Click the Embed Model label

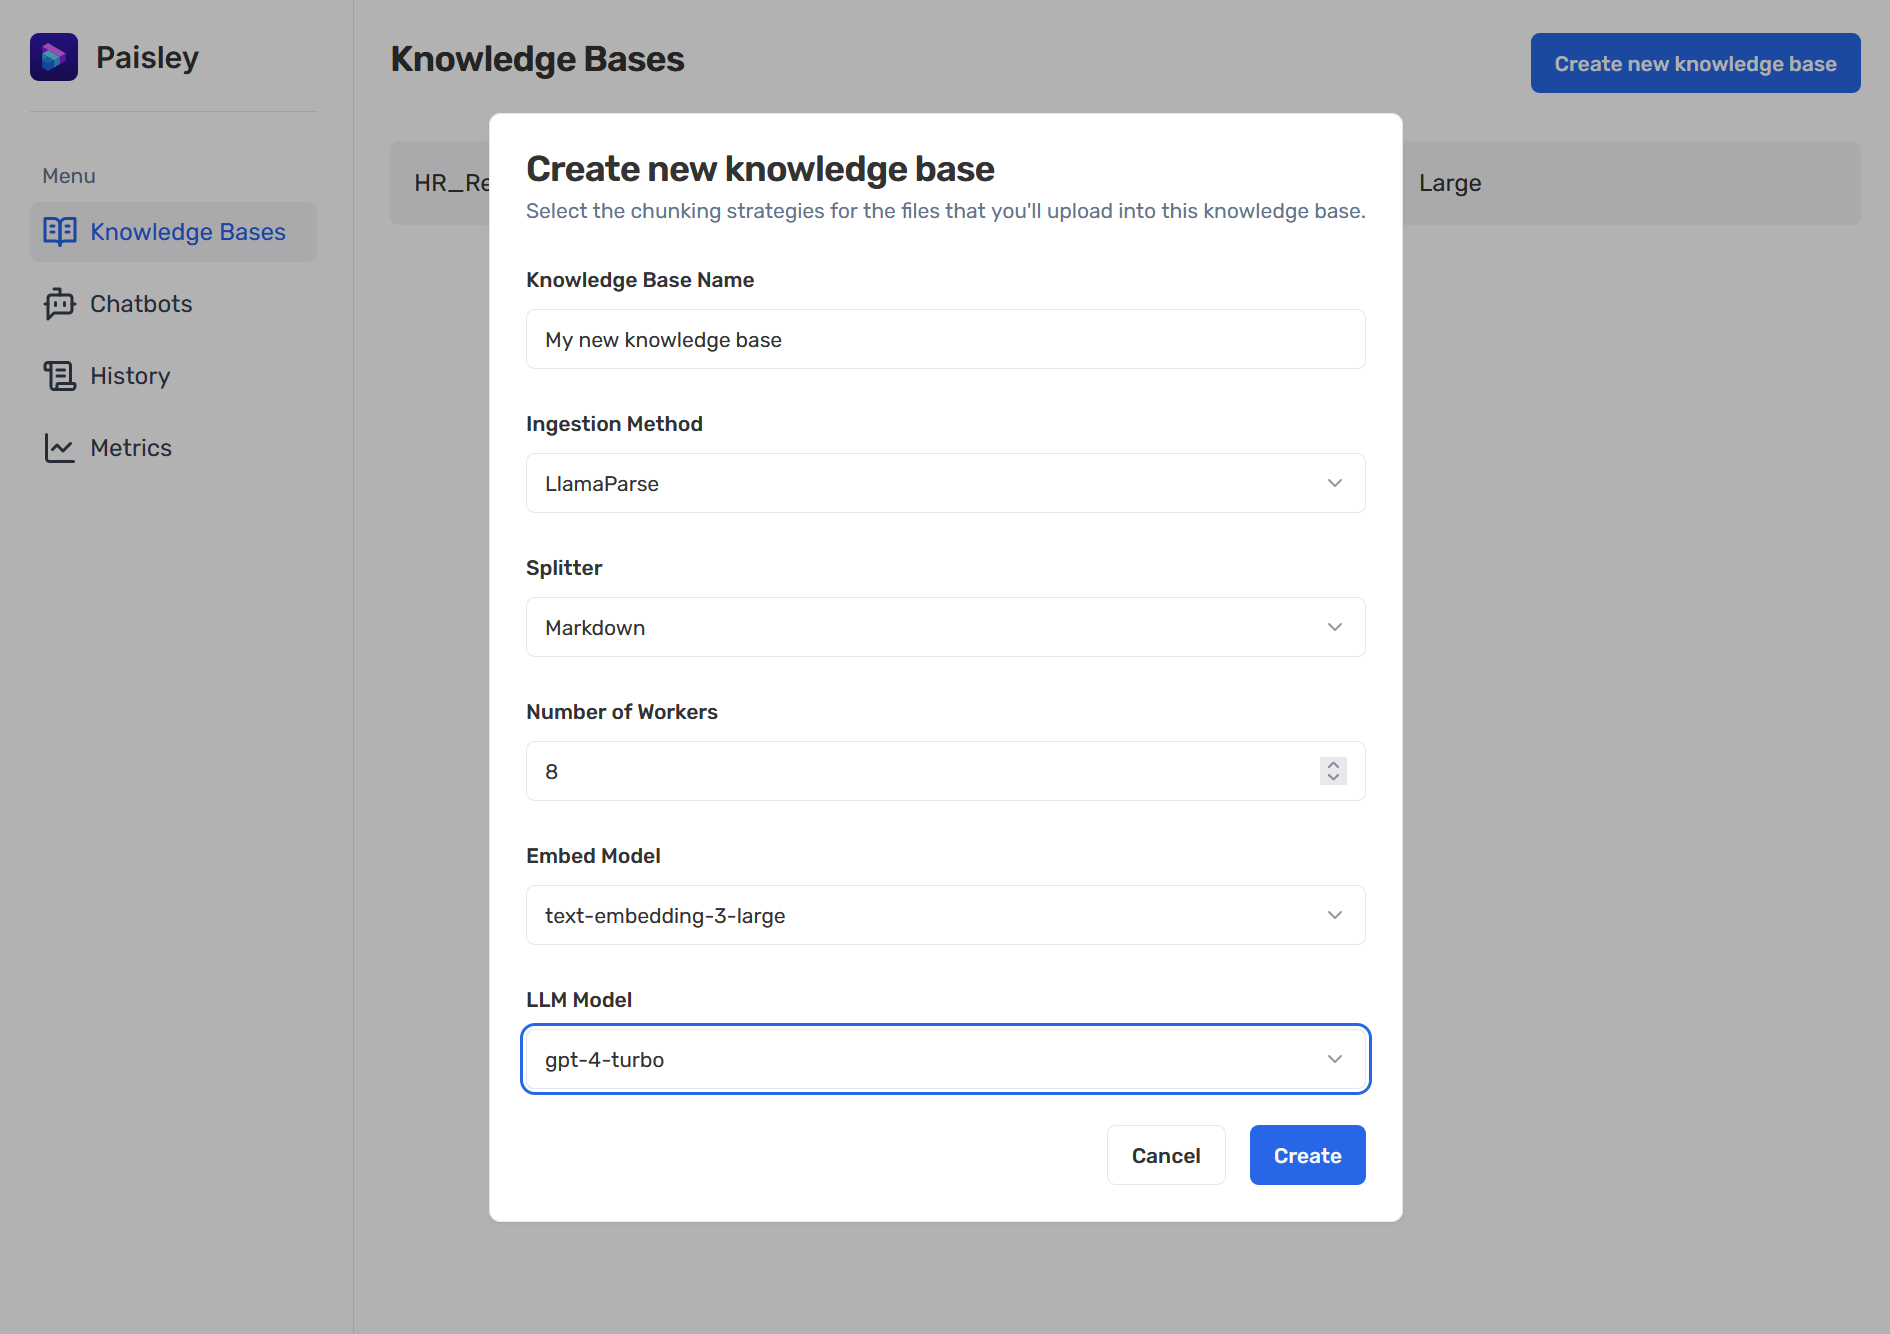(593, 856)
